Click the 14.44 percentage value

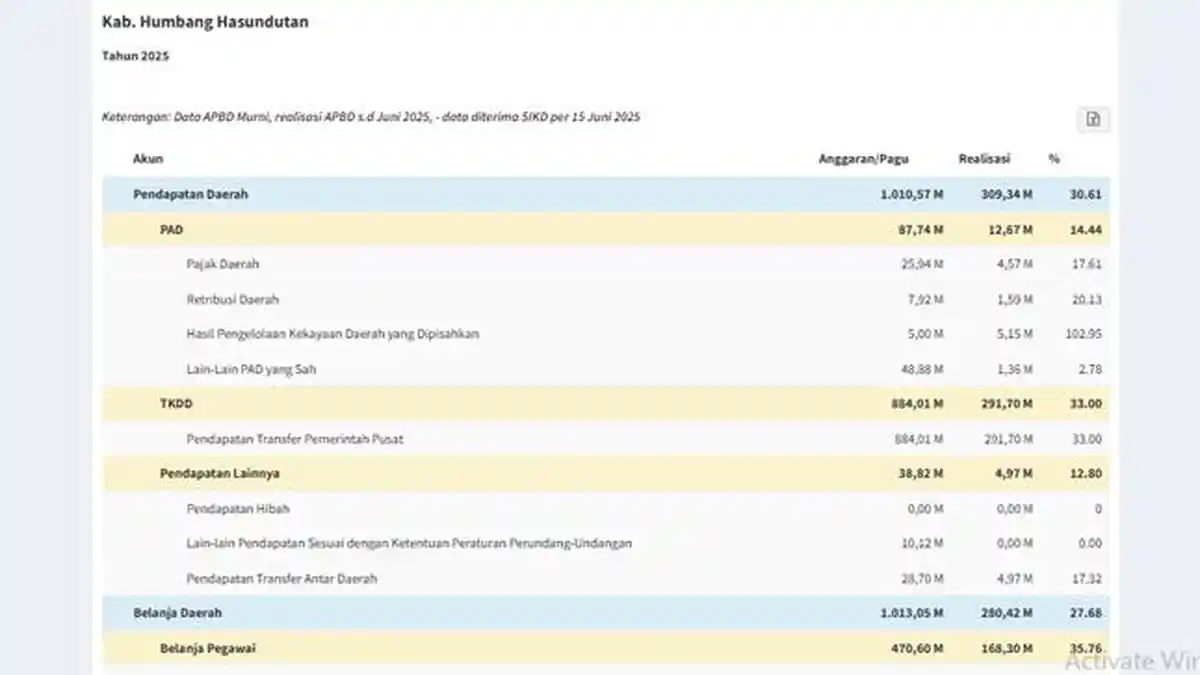pos(1086,229)
